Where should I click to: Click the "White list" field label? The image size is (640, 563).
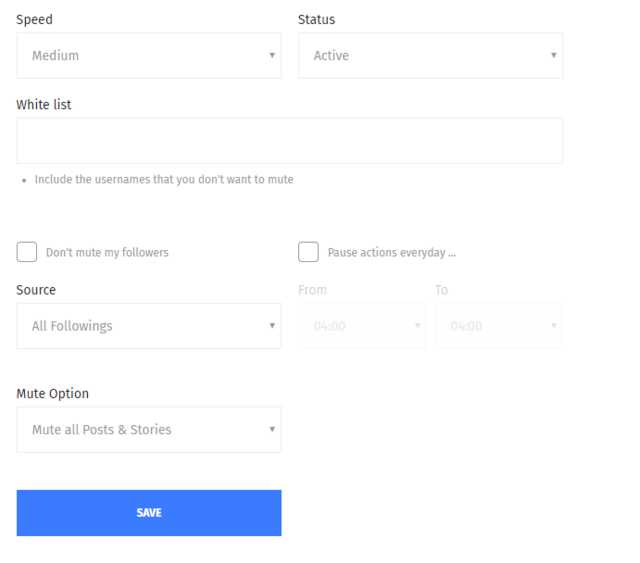pos(44,104)
